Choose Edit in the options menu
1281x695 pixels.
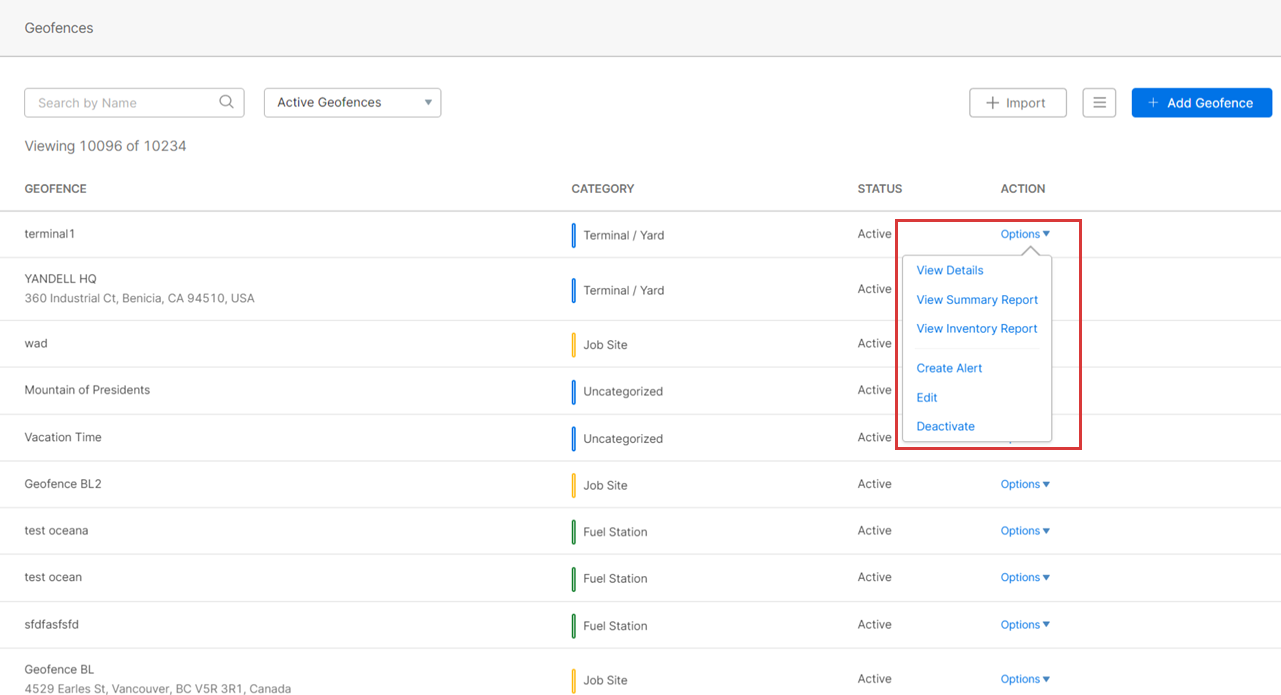click(927, 398)
